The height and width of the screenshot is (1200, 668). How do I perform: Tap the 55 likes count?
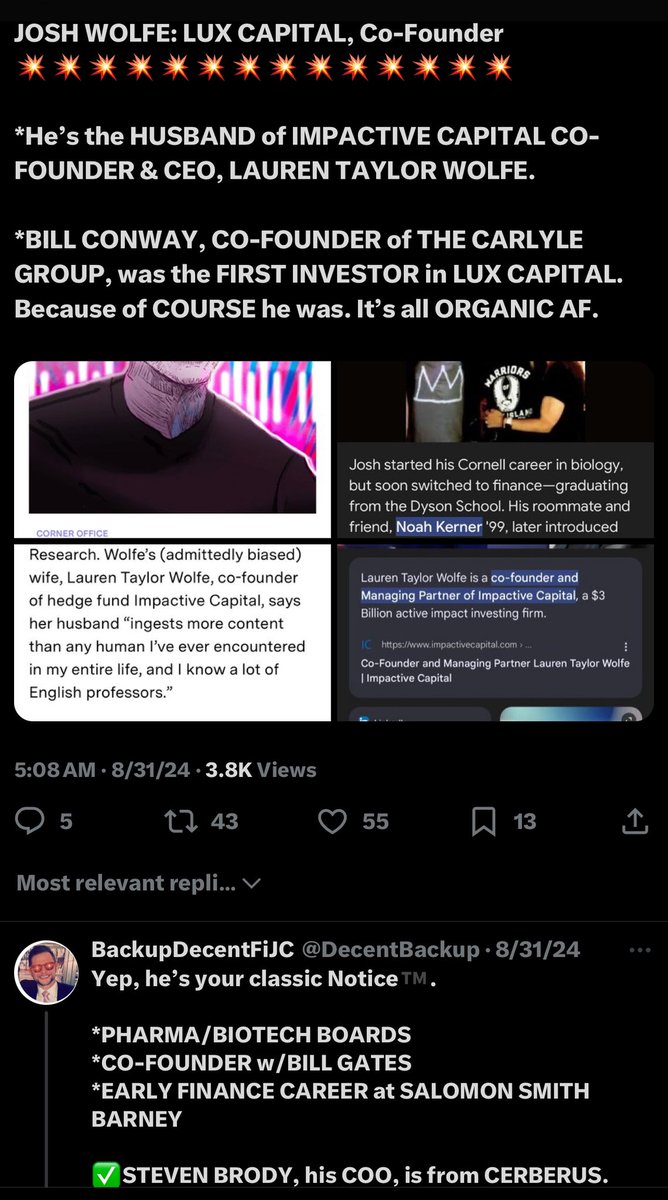[375, 821]
